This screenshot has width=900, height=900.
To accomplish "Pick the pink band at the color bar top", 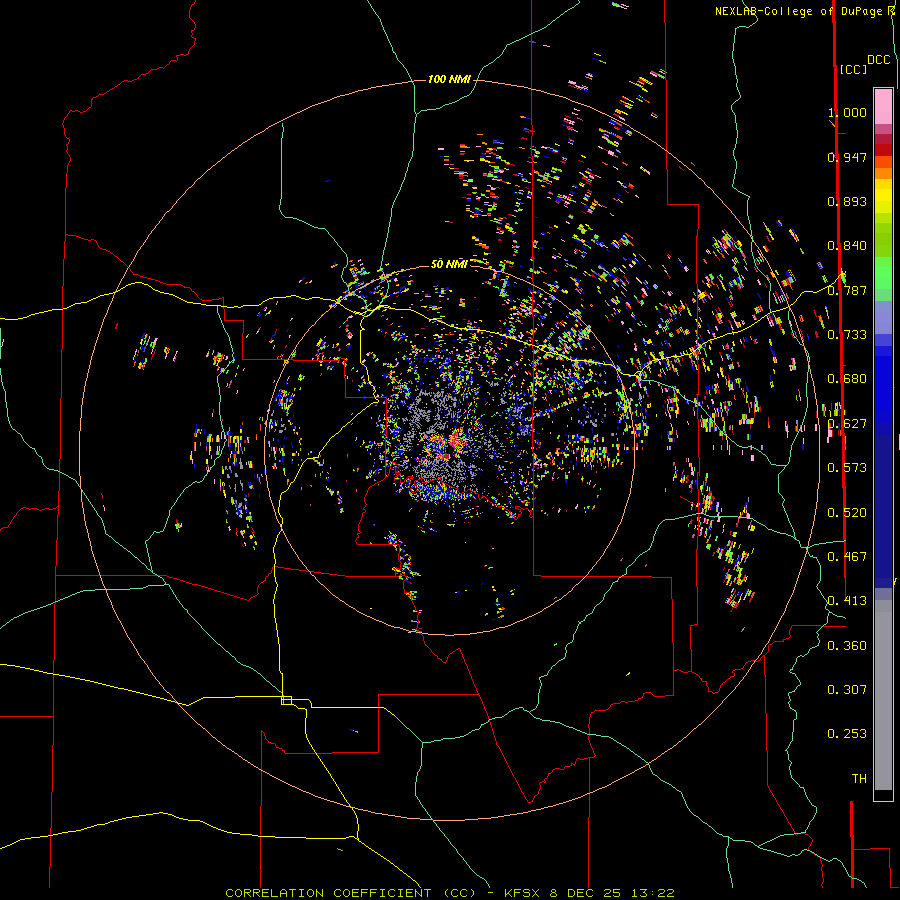I will (x=883, y=106).
